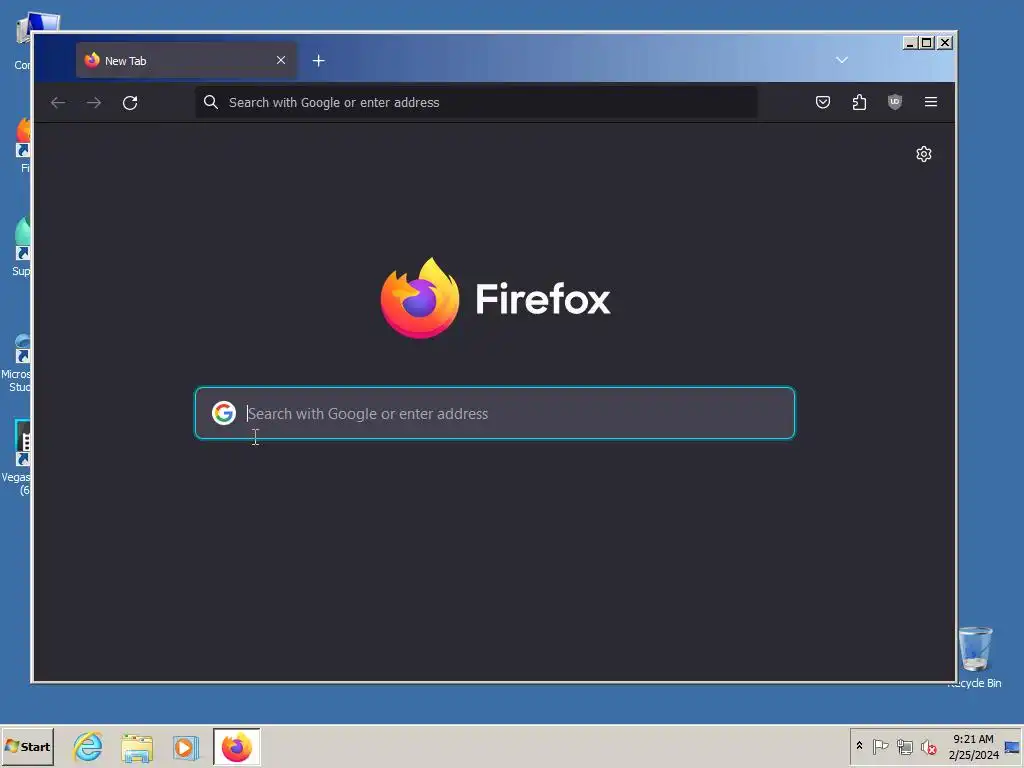Screen dimensions: 1024x768
Task: Open the Windows Start button
Action: (27, 746)
